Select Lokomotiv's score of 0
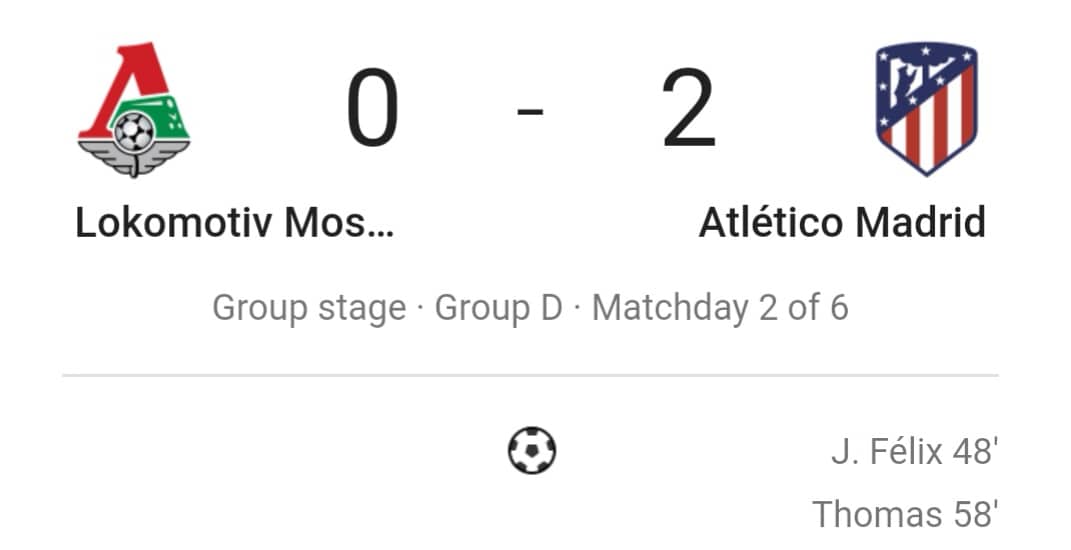The height and width of the screenshot is (550, 1071). (372, 108)
